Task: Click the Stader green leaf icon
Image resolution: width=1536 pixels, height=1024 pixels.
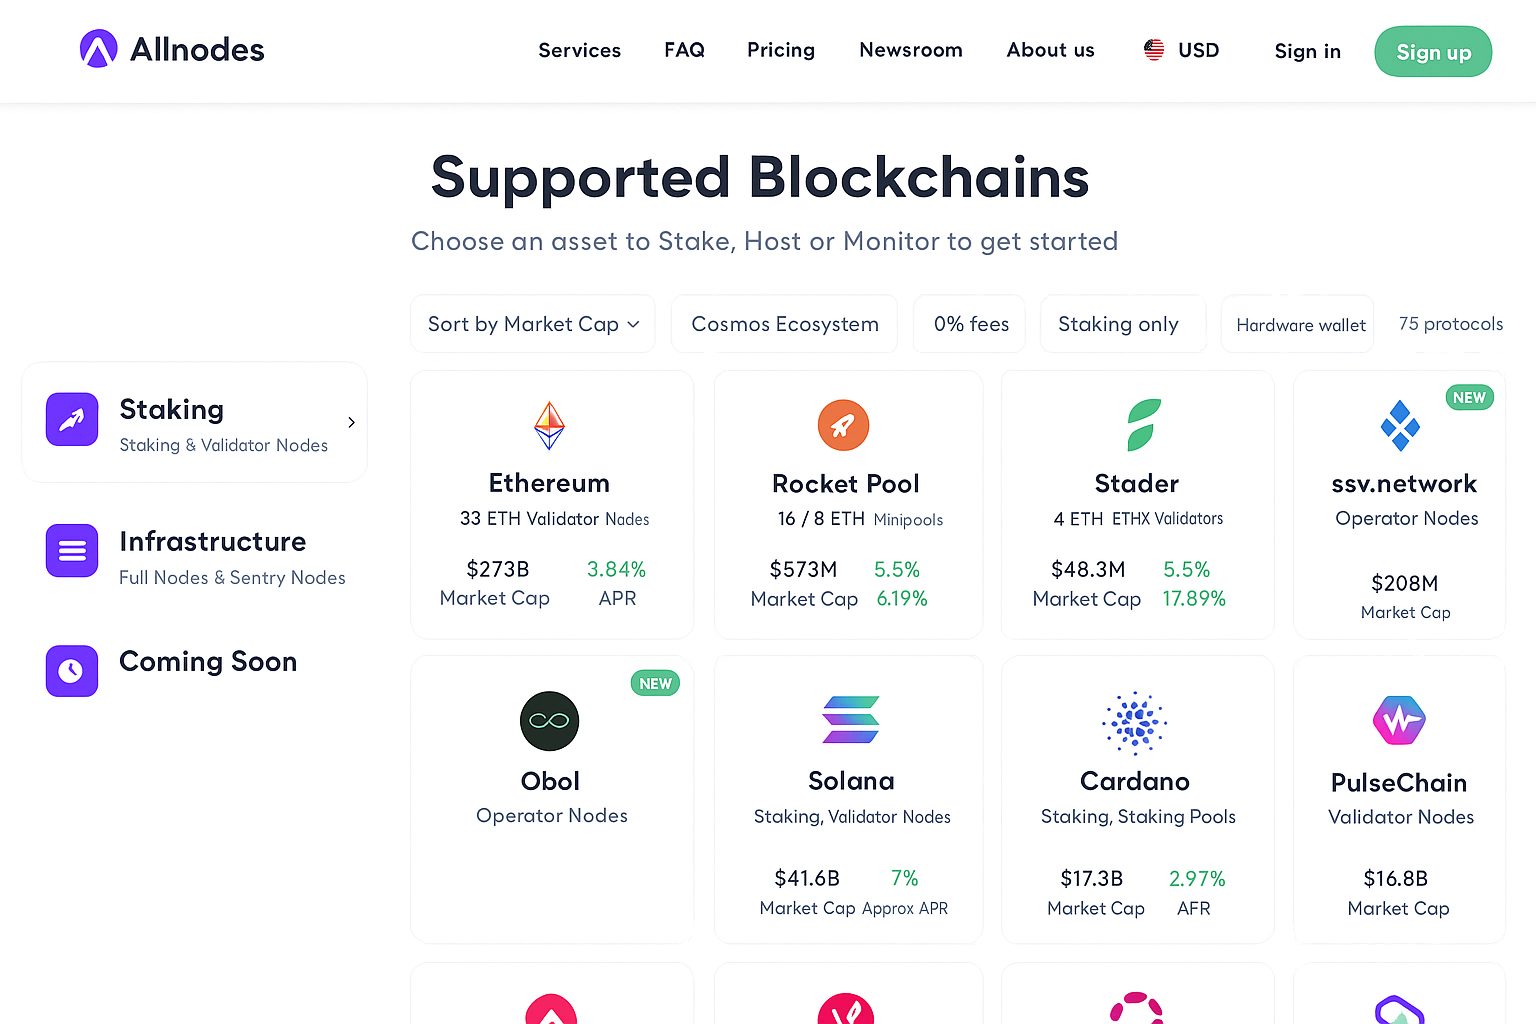Action: click(x=1143, y=424)
